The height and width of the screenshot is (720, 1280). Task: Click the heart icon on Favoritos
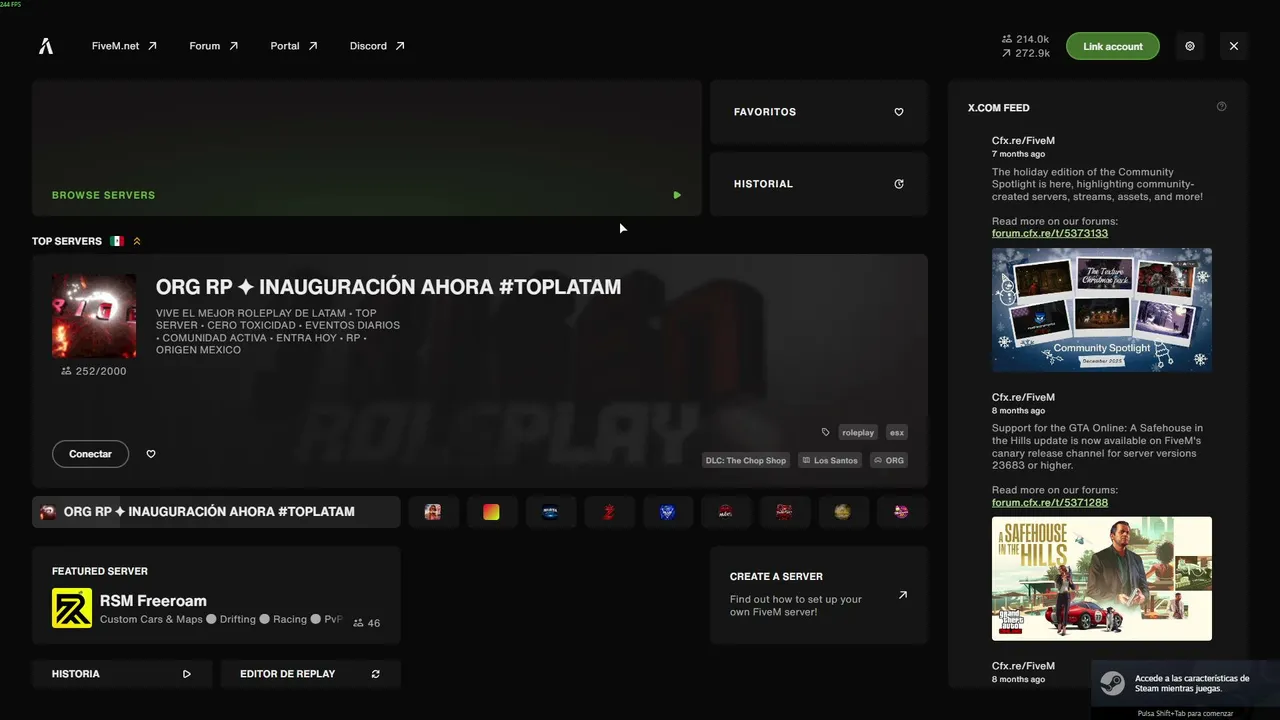pos(899,112)
